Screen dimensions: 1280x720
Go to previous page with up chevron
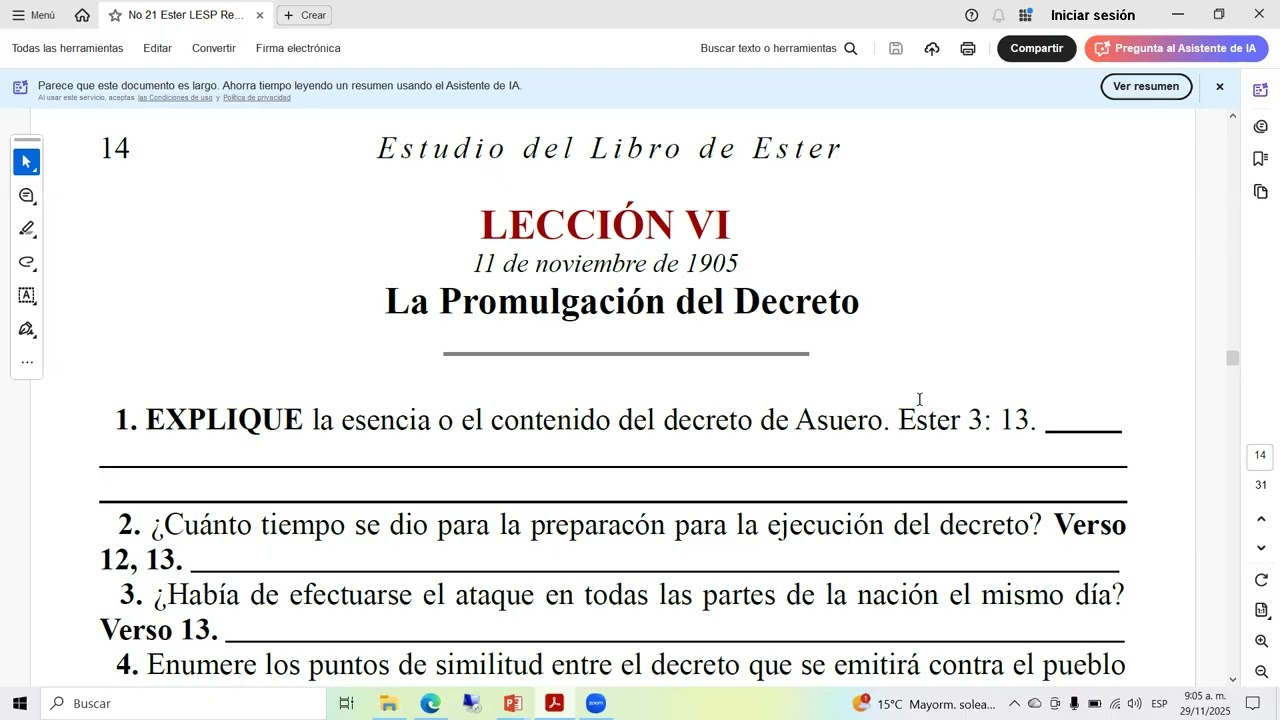[1261, 519]
